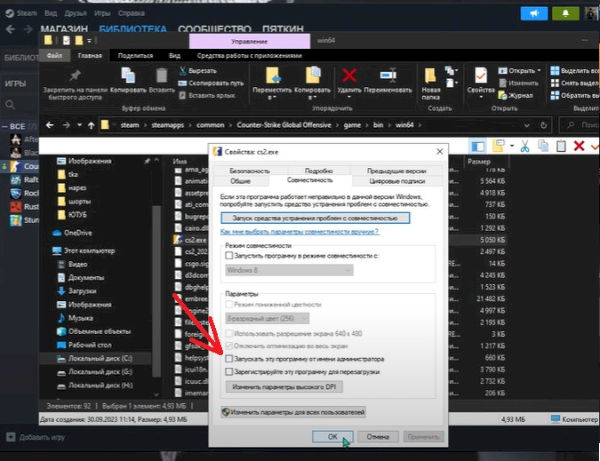The height and width of the screenshot is (461, 600).
Task: Click the manual compatibility settings help link
Action: (x=299, y=231)
